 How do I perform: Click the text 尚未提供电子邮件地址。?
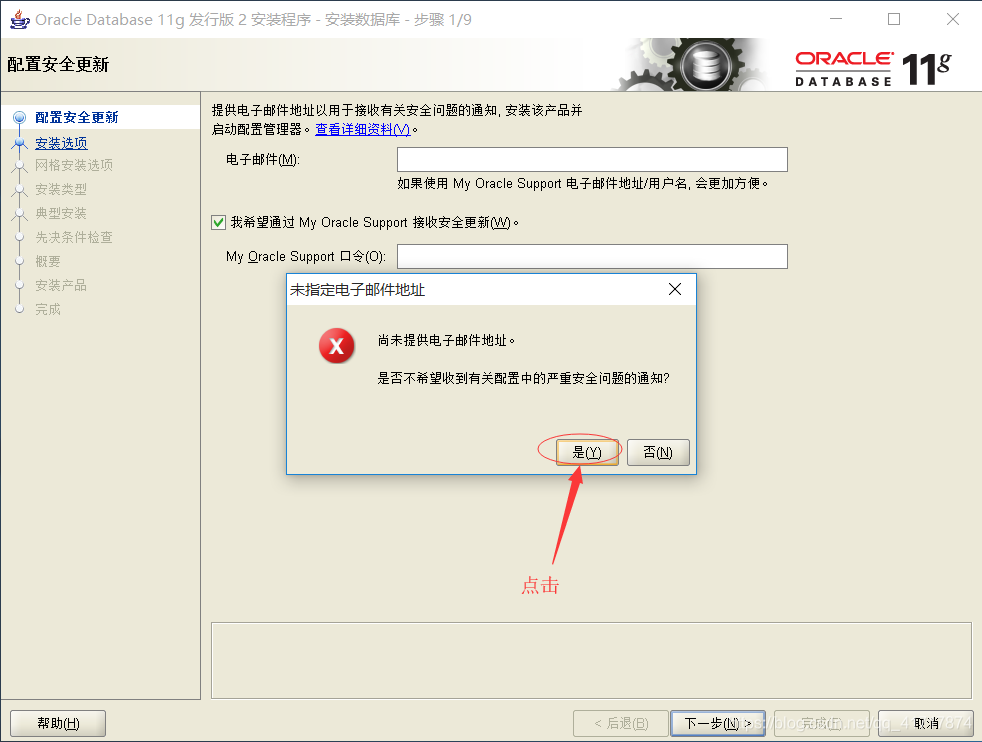[x=447, y=341]
